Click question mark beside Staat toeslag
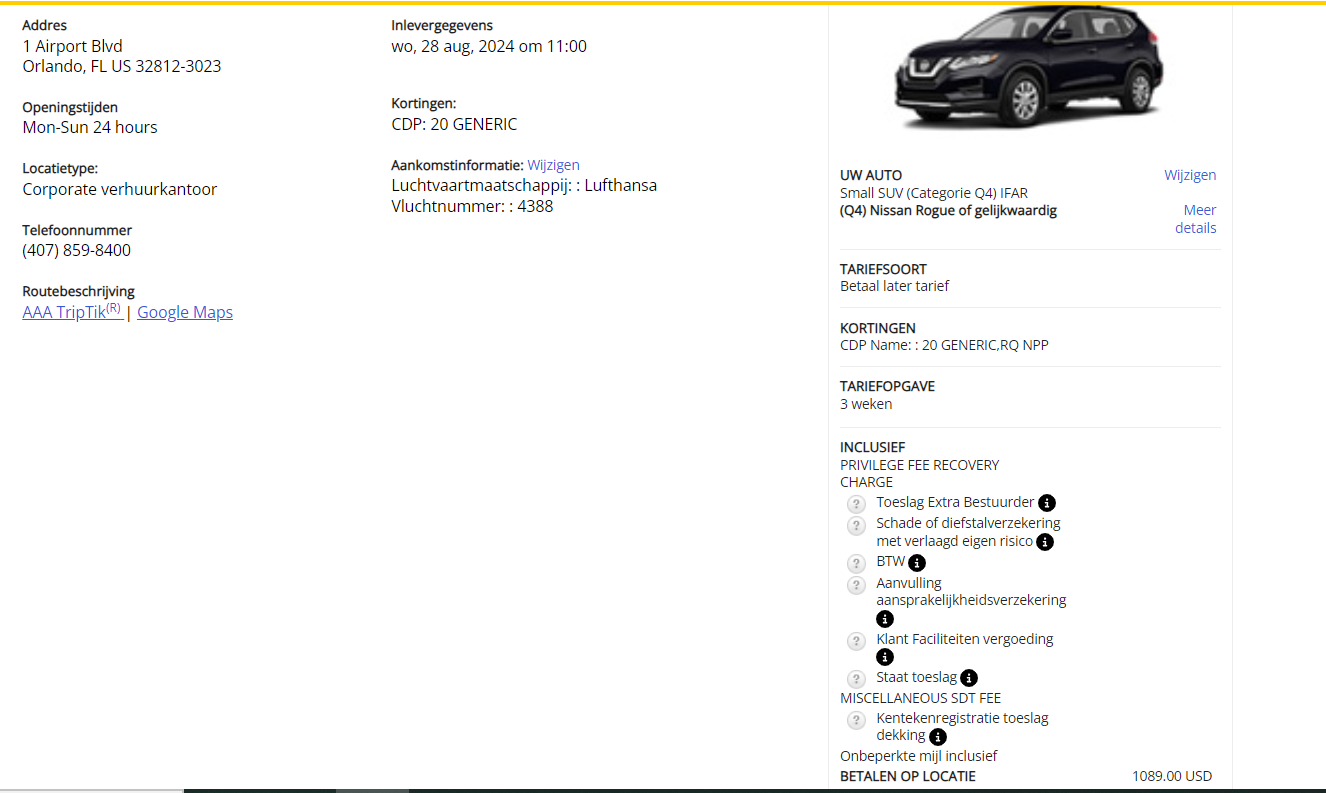The width and height of the screenshot is (1326, 793). [x=856, y=679]
